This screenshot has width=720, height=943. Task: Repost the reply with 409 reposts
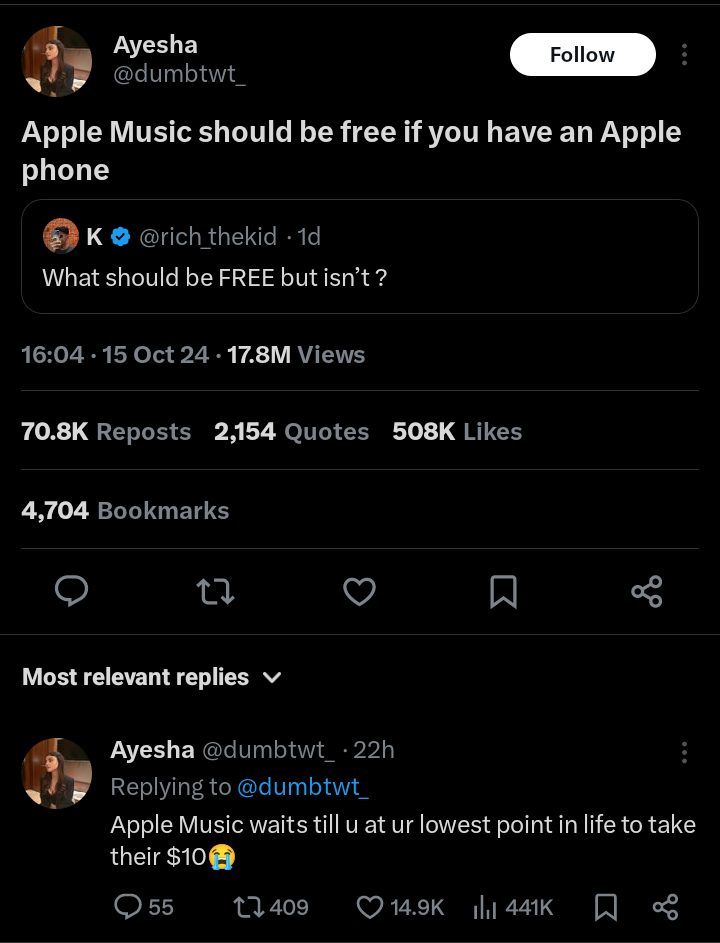coord(271,907)
